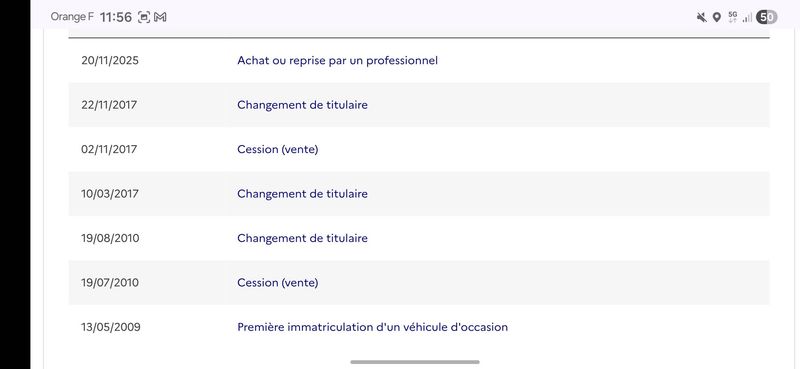Open Cession (vente) entry dated 19/07/2010

click(278, 282)
